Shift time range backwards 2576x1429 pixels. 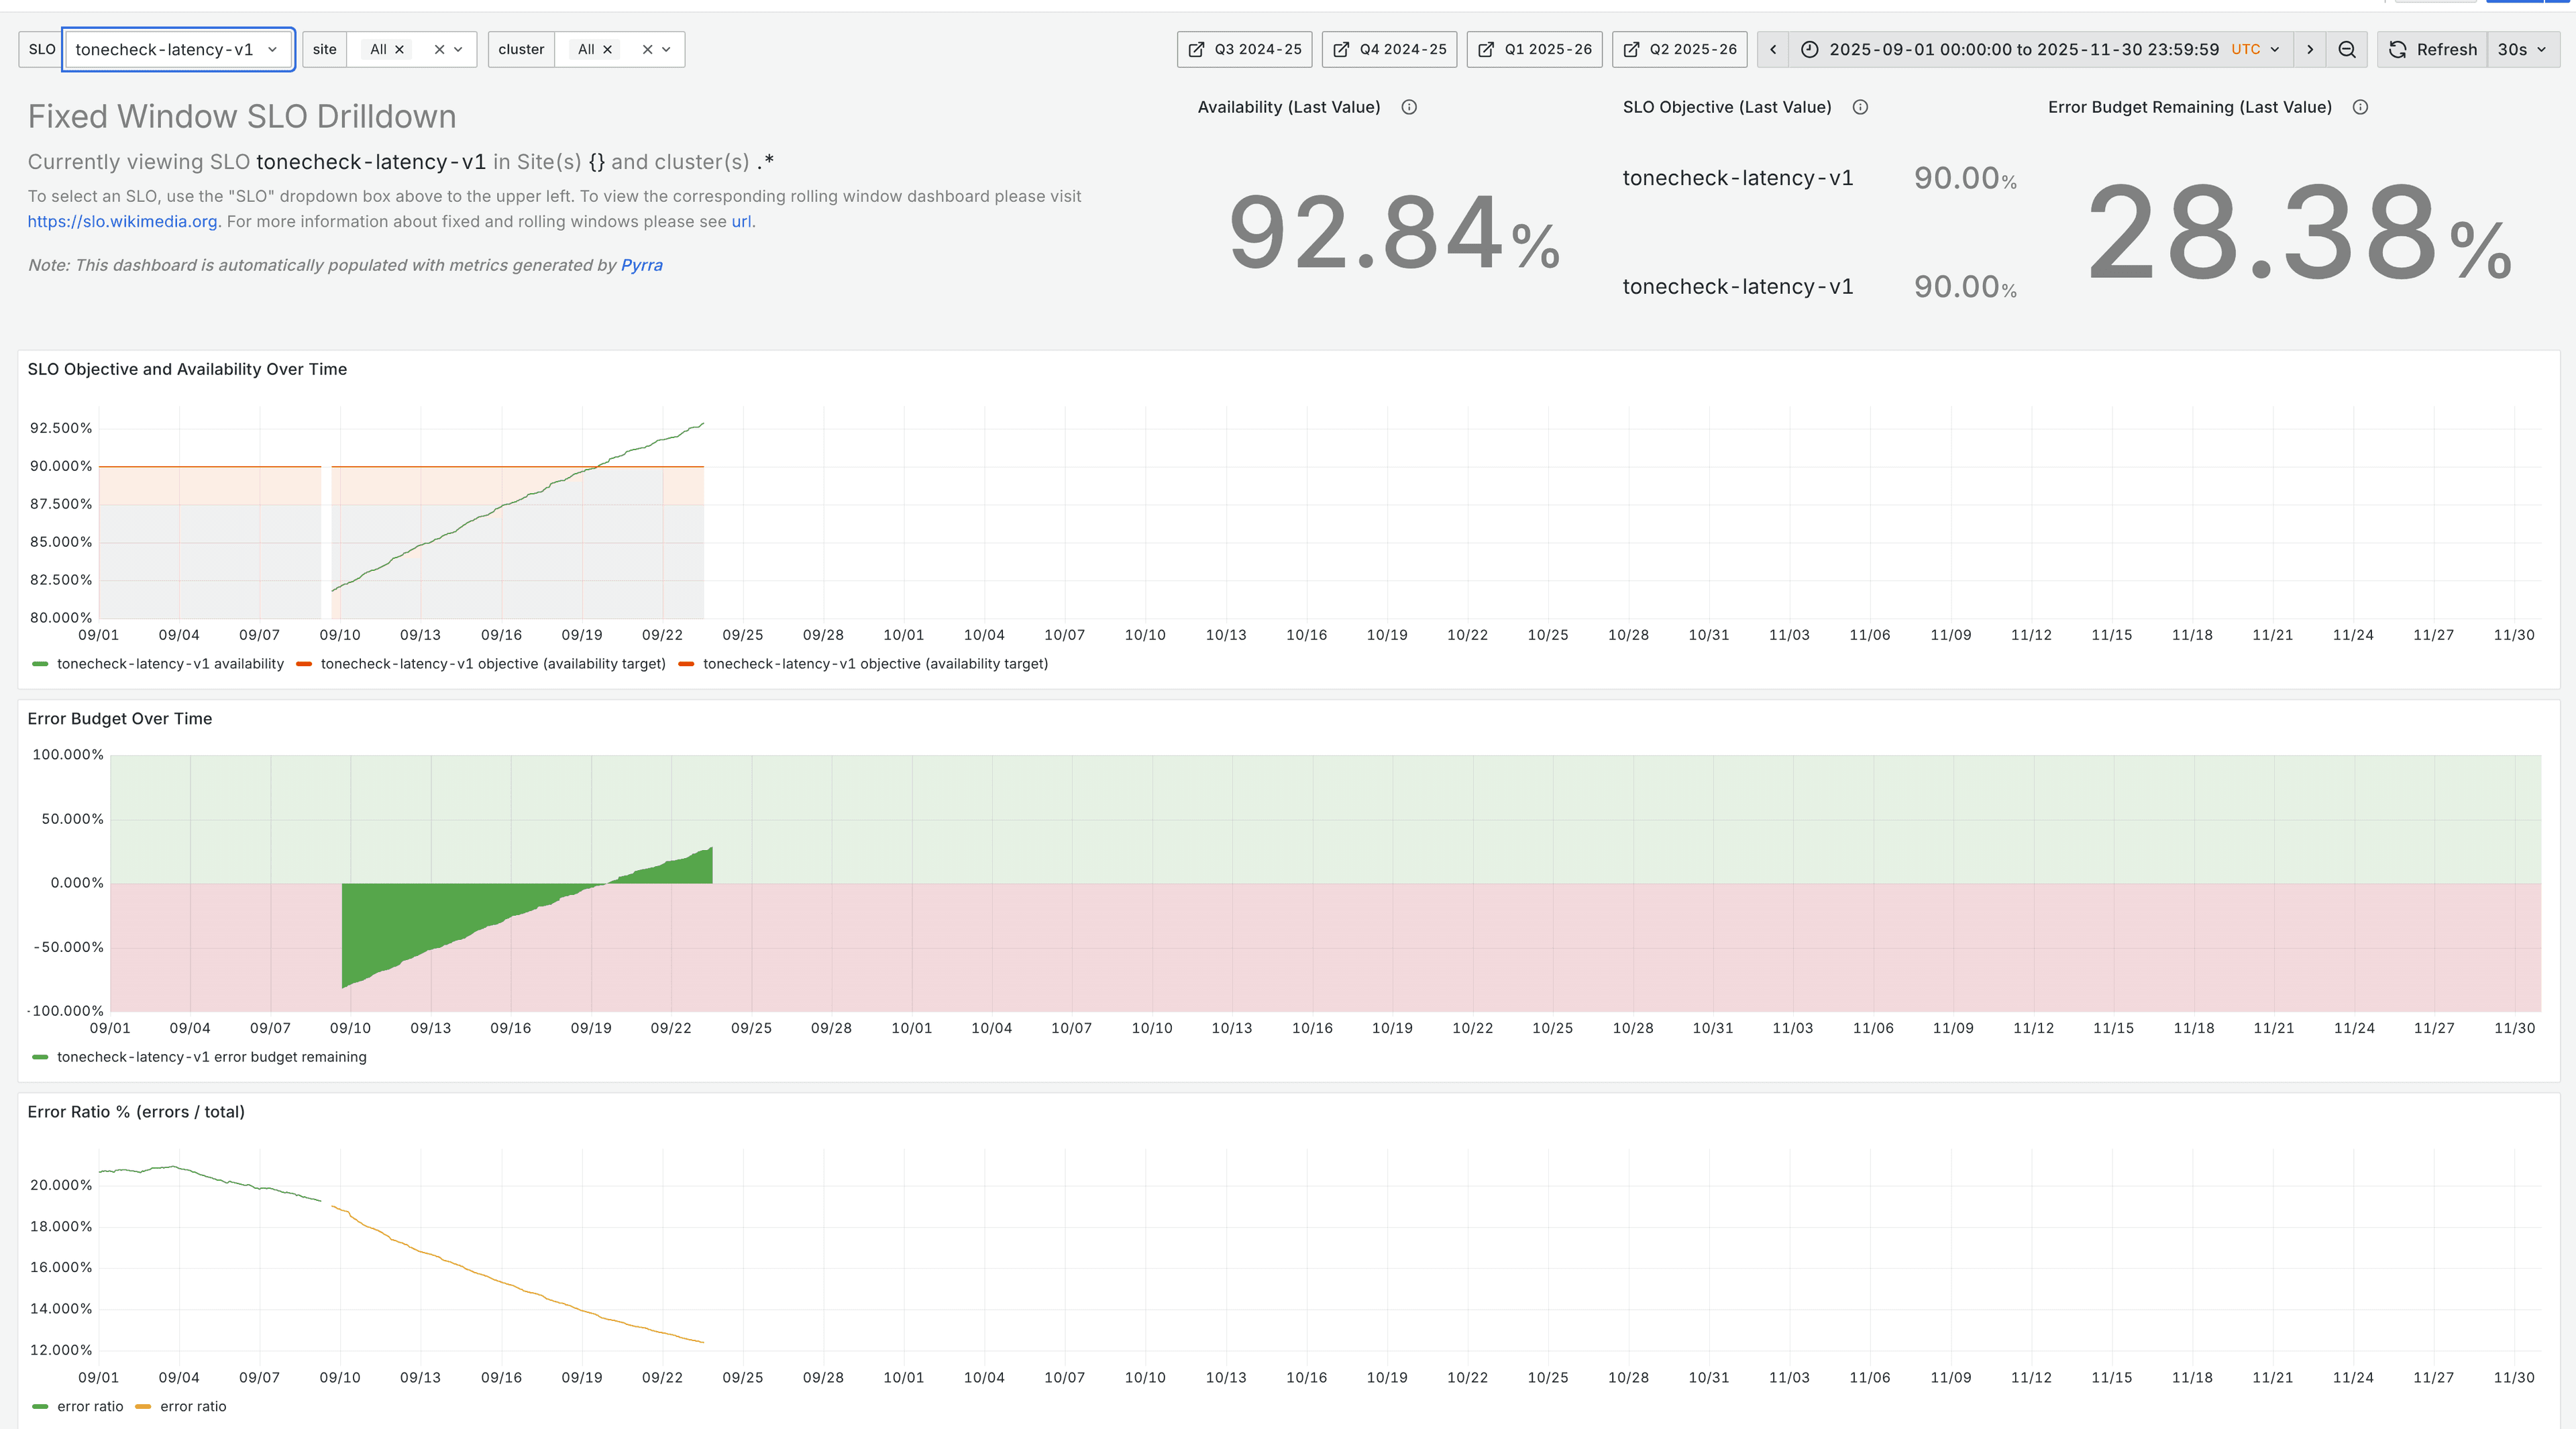[x=1773, y=49]
